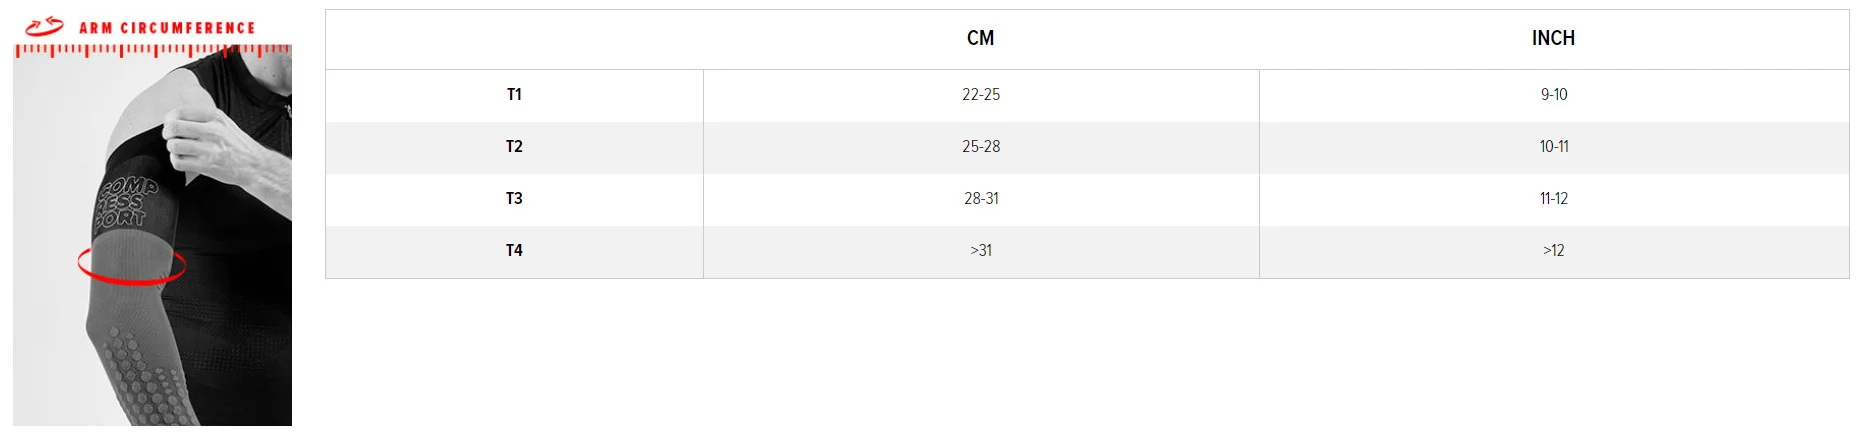Screen dimensions: 1864x440
Task: Click the ARM CIRCUMFERENCE heading text
Action: [167, 28]
